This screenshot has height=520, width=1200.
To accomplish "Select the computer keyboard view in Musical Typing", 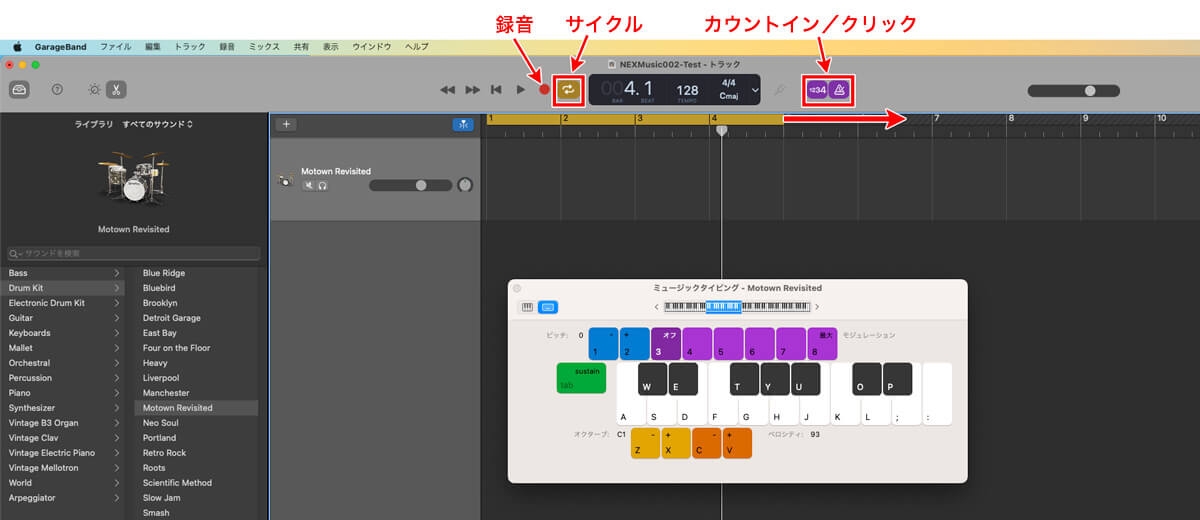I will pyautogui.click(x=547, y=307).
